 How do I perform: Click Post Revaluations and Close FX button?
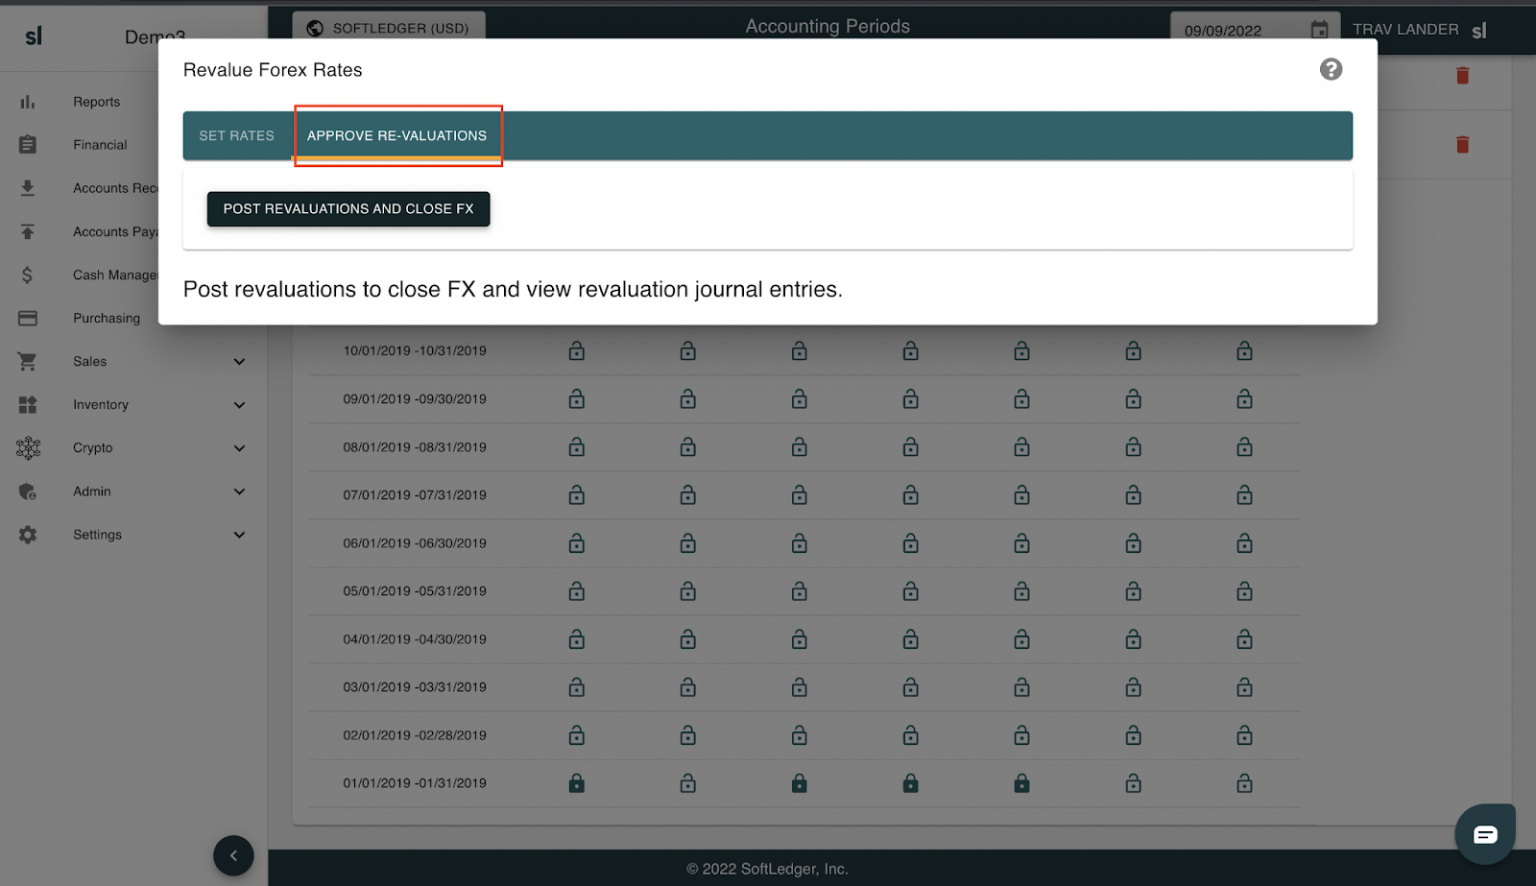[348, 209]
